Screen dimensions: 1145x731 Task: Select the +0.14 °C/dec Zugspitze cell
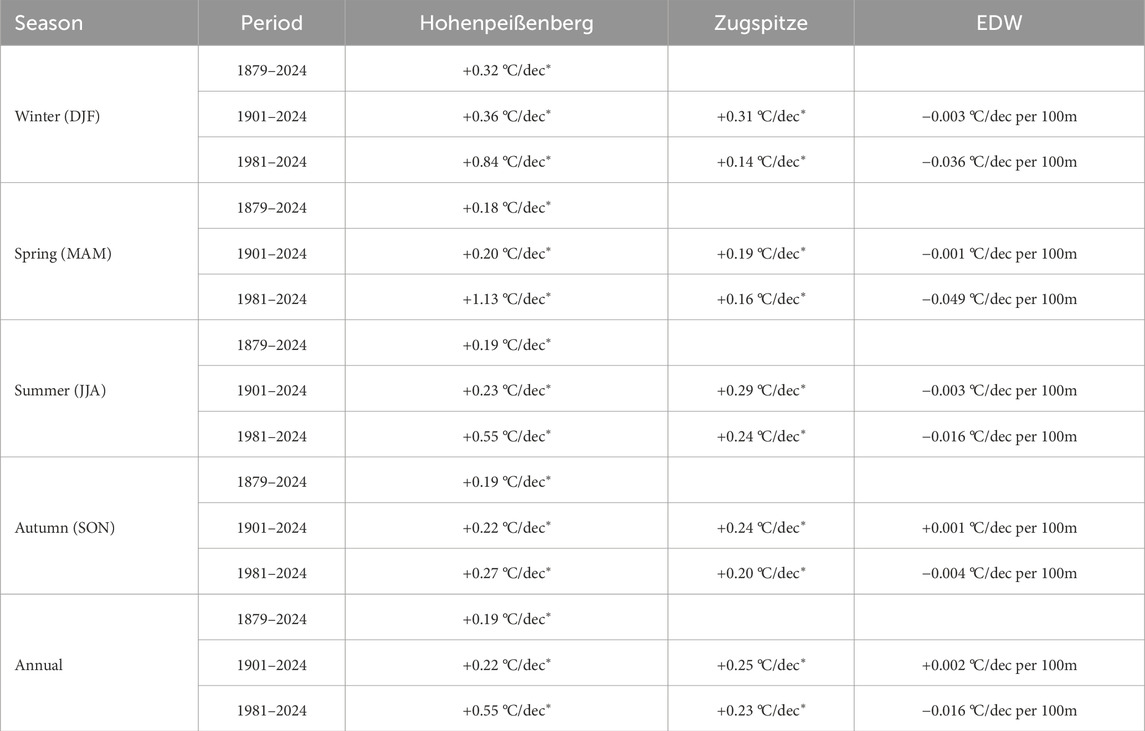(x=760, y=162)
